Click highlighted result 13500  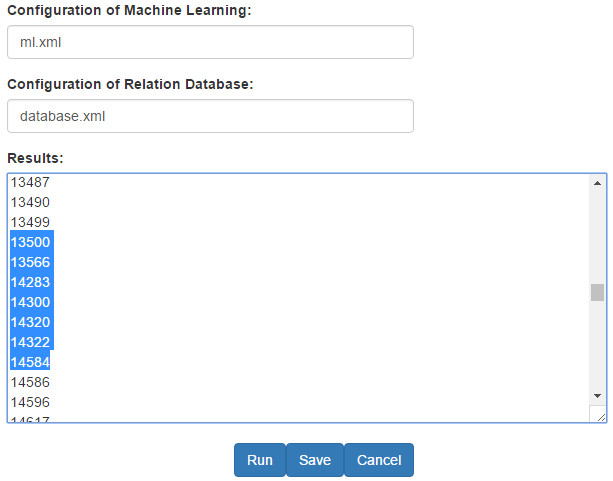(x=30, y=242)
